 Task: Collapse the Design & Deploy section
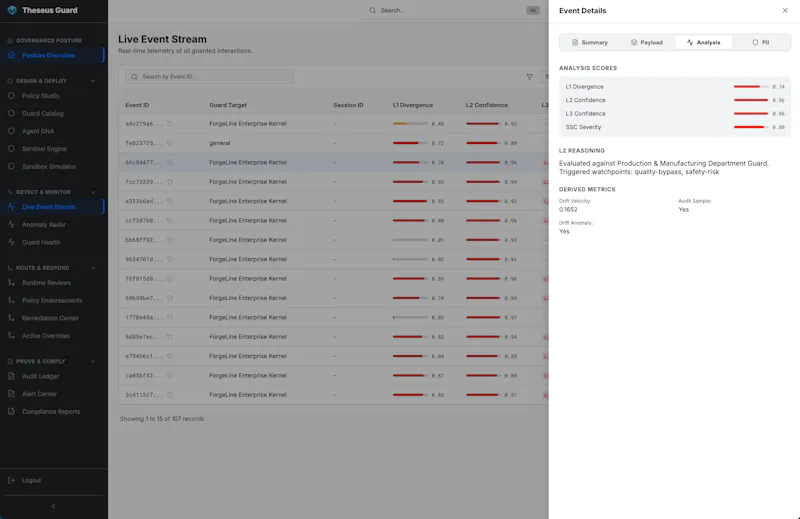pos(93,81)
